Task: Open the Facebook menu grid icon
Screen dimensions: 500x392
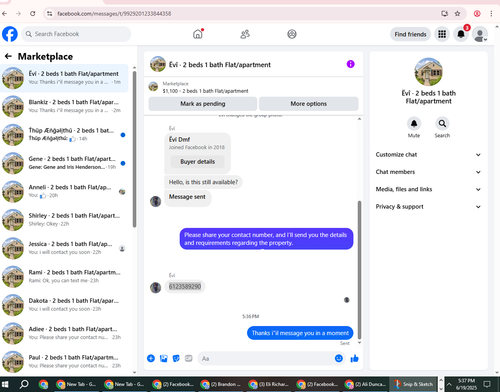Action: coord(442,34)
